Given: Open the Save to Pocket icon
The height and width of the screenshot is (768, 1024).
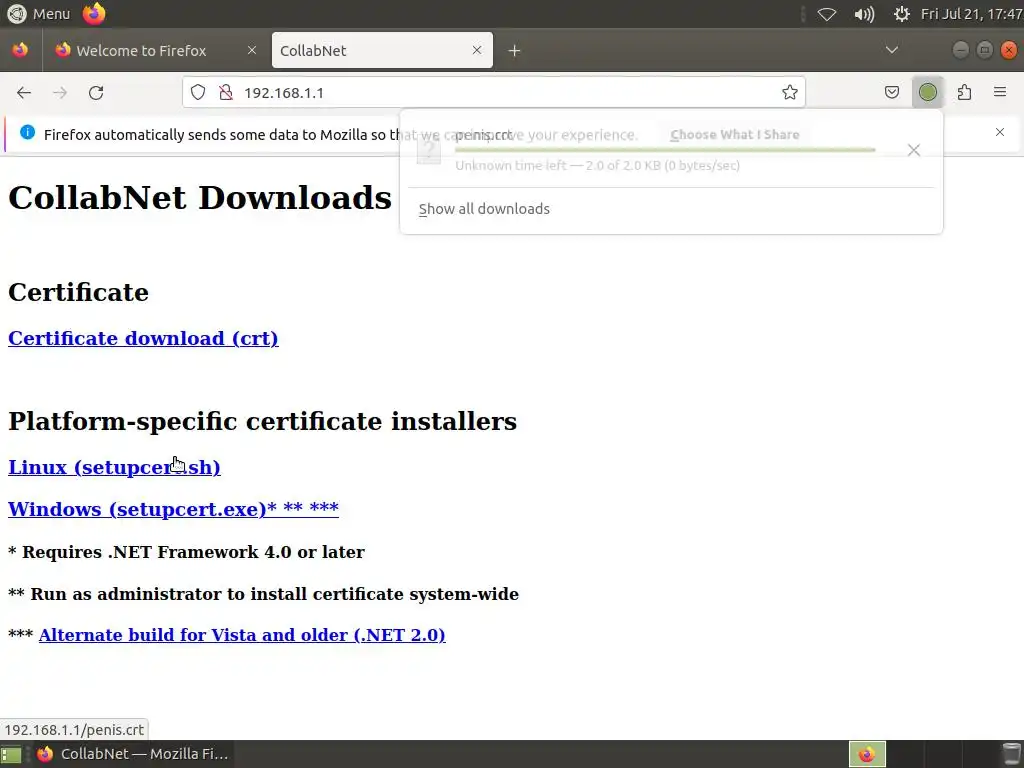Looking at the screenshot, I should click(x=891, y=93).
